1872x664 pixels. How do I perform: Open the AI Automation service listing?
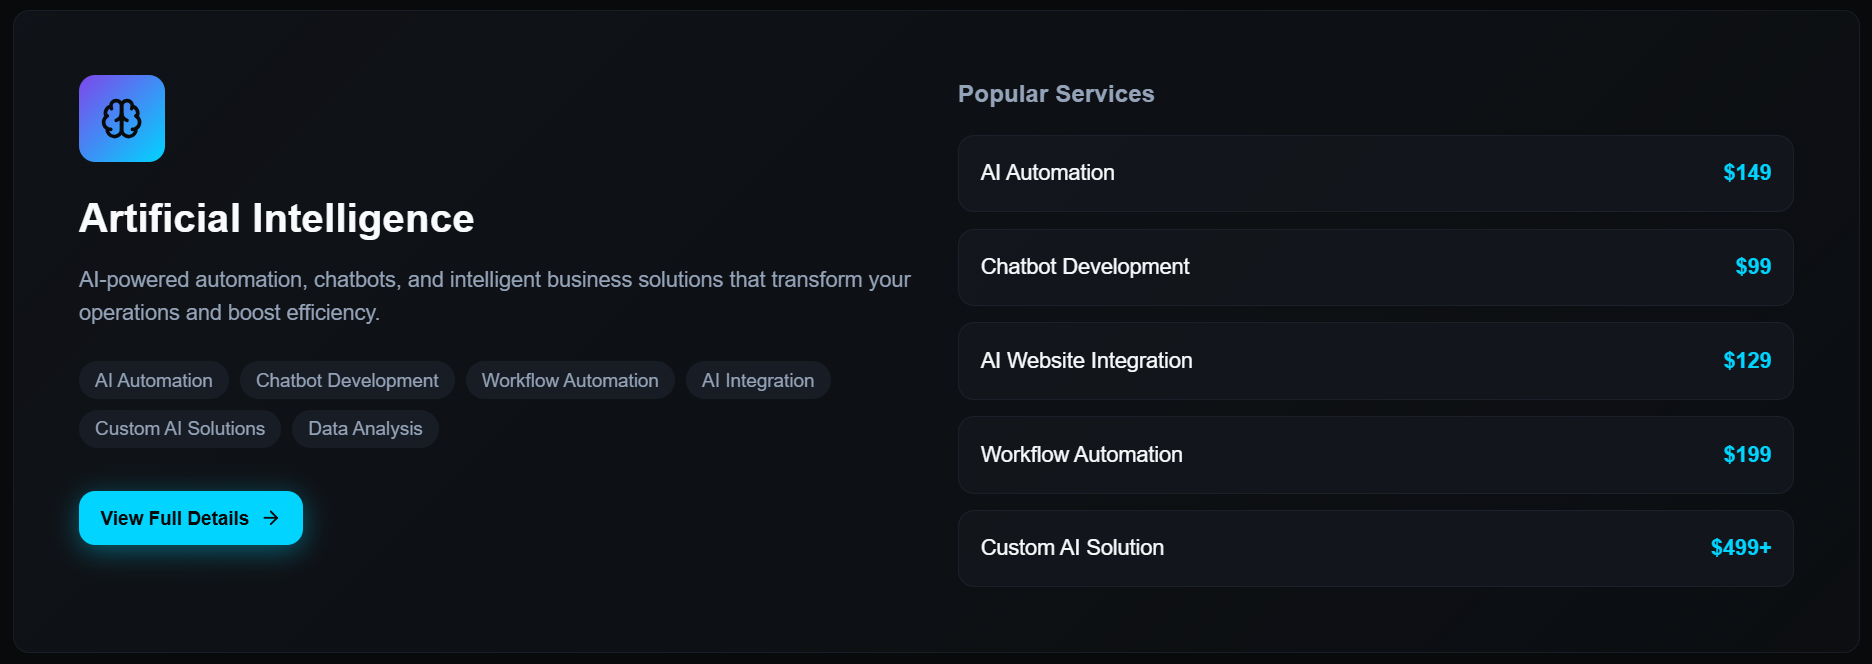coord(1375,173)
